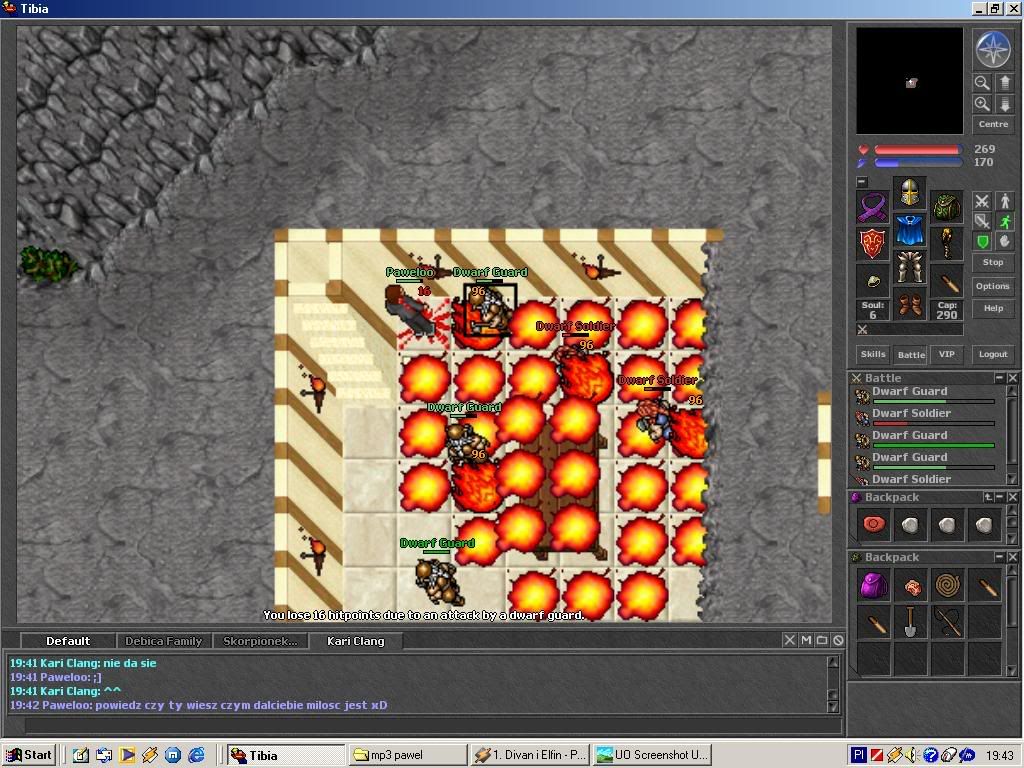1024x768 pixels.
Task: Switch to UO Screenshot taskbar window
Action: pos(652,755)
